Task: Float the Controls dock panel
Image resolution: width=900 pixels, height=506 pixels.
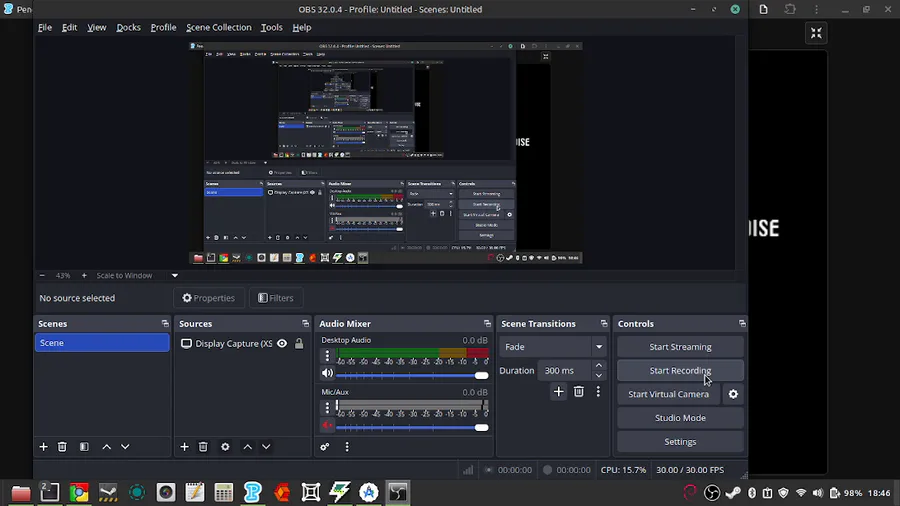Action: [x=742, y=324]
